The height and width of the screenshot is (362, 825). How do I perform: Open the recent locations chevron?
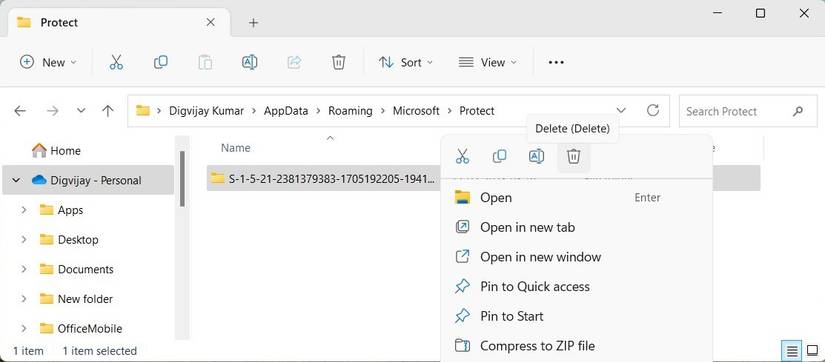pos(81,111)
